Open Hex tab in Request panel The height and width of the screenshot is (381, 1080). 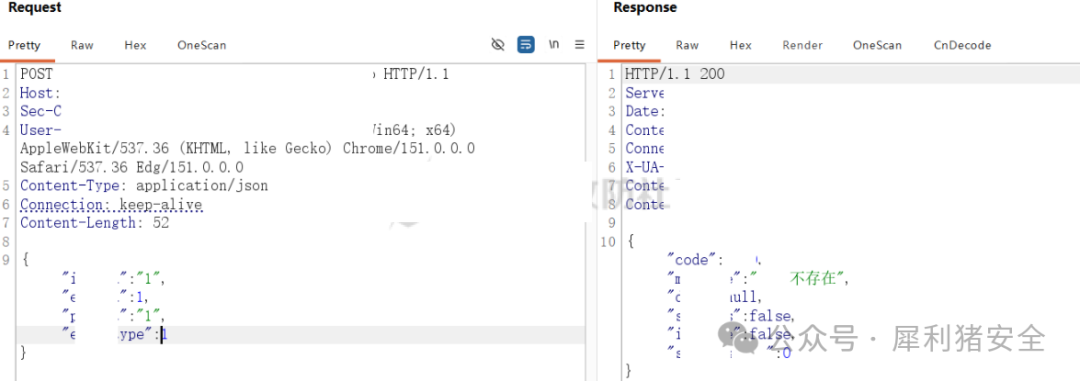tap(135, 45)
